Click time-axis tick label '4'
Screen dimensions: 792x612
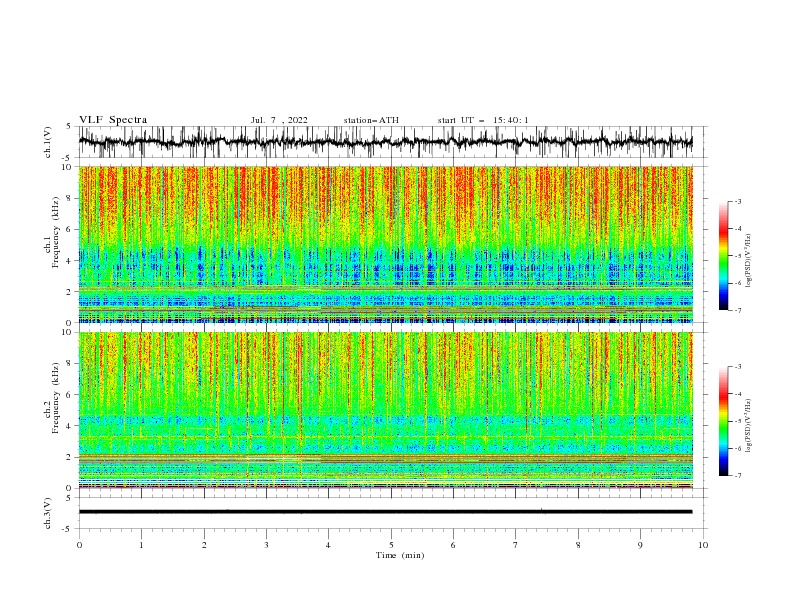328,545
